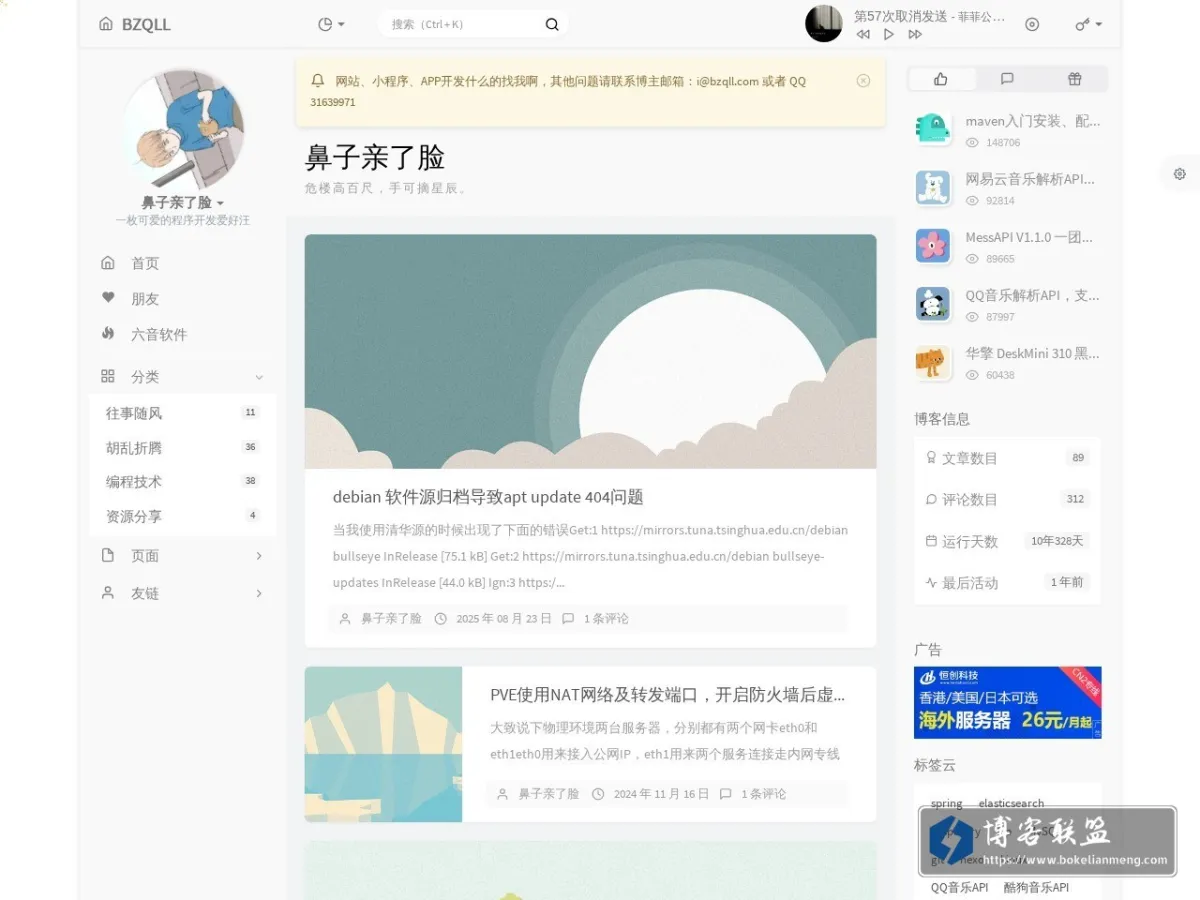1200x900 pixels.
Task: Skip to next track in music player
Action: 915,34
